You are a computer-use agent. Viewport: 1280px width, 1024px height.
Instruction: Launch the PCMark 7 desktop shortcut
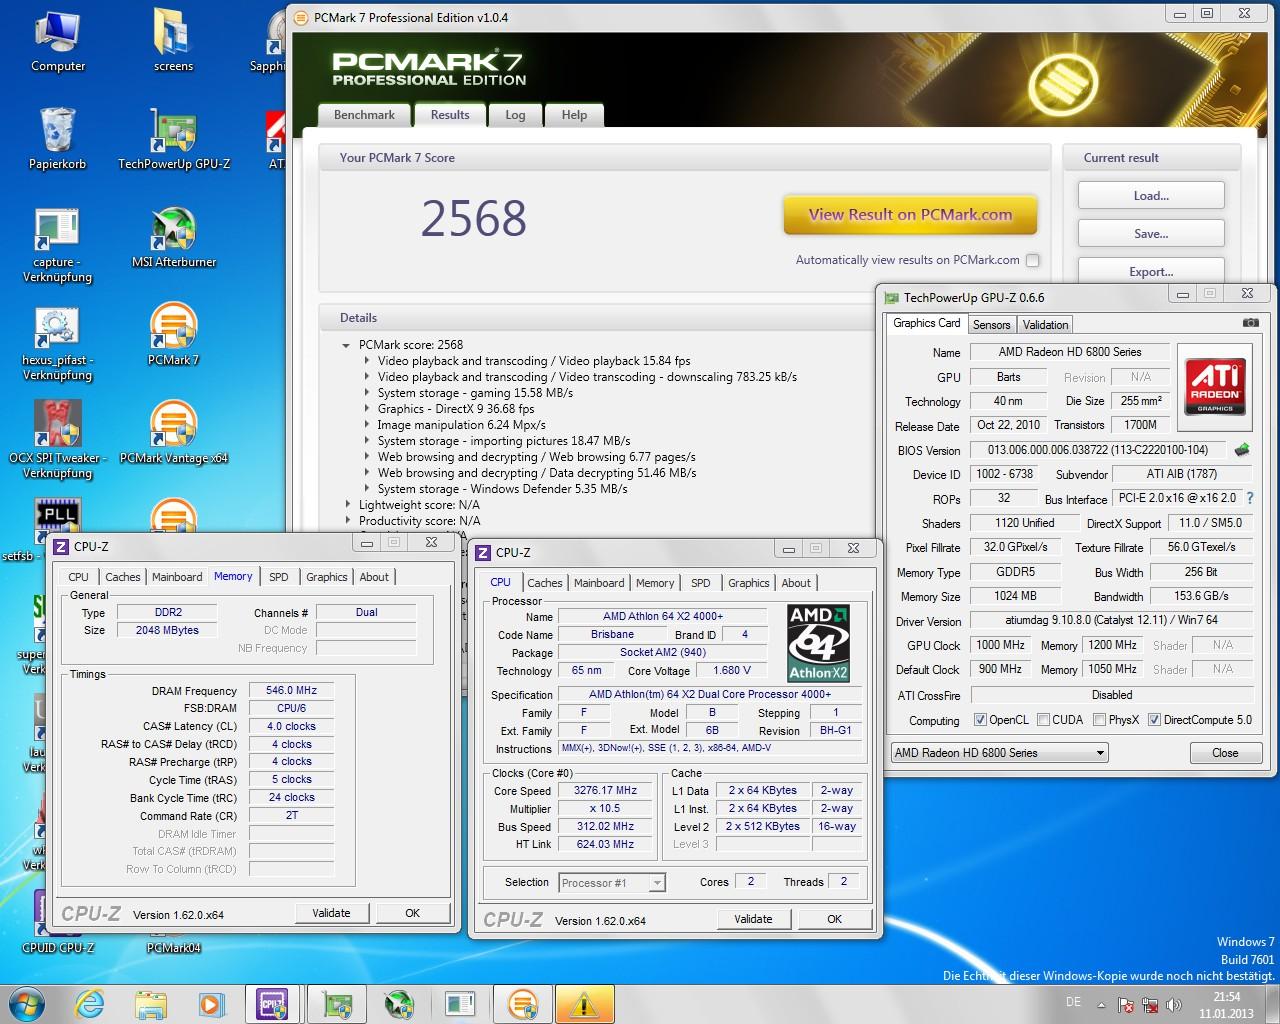coord(174,335)
